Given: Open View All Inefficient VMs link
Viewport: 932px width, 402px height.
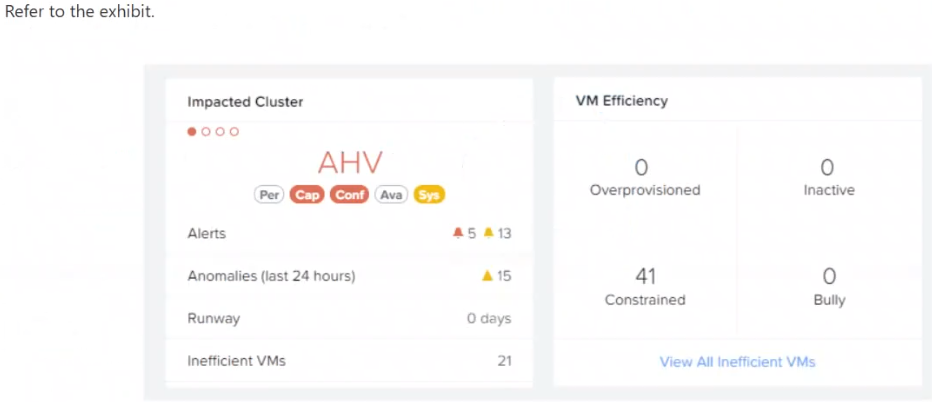Looking at the screenshot, I should click(x=737, y=362).
